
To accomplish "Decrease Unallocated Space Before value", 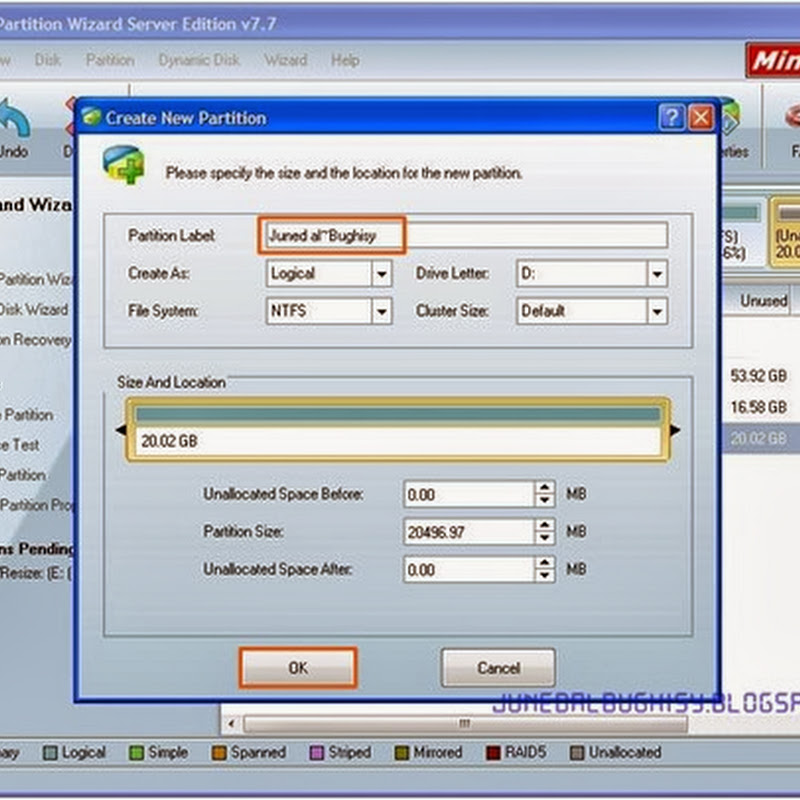I will (544, 501).
